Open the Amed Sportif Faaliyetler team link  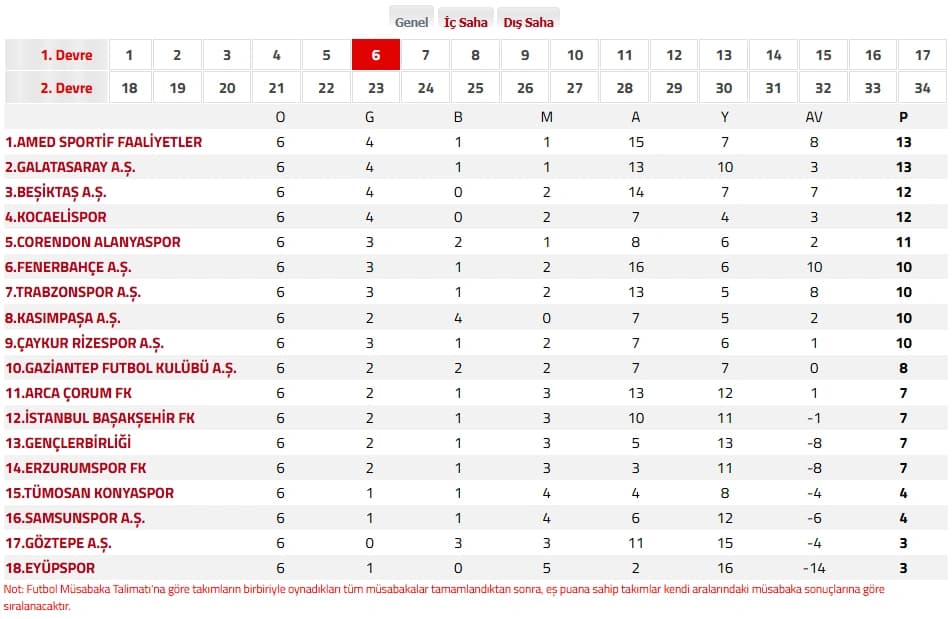(x=103, y=142)
